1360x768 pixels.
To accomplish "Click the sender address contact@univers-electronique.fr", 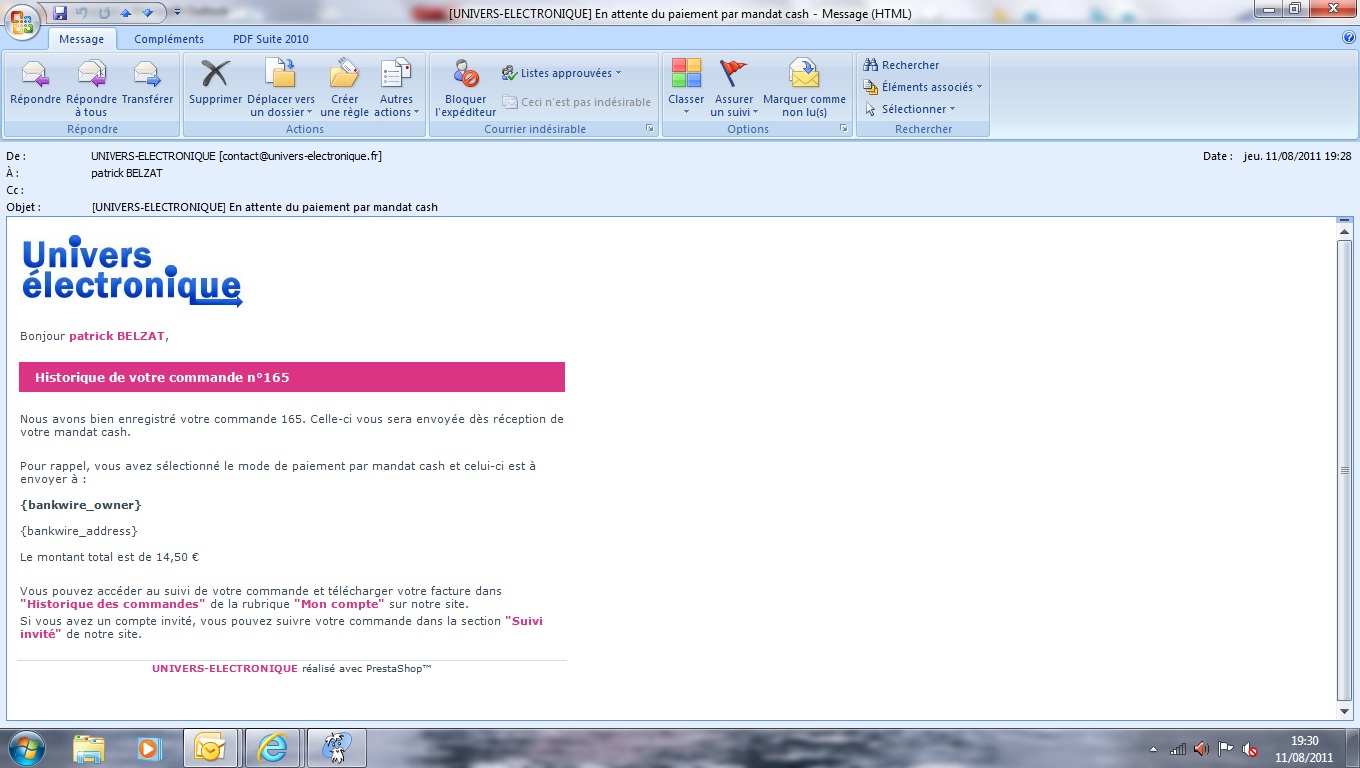I will coord(300,156).
